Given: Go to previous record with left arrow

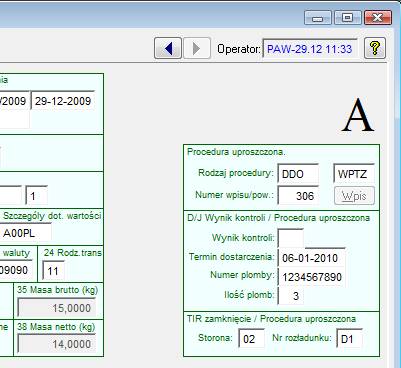Looking at the screenshot, I should pyautogui.click(x=168, y=48).
